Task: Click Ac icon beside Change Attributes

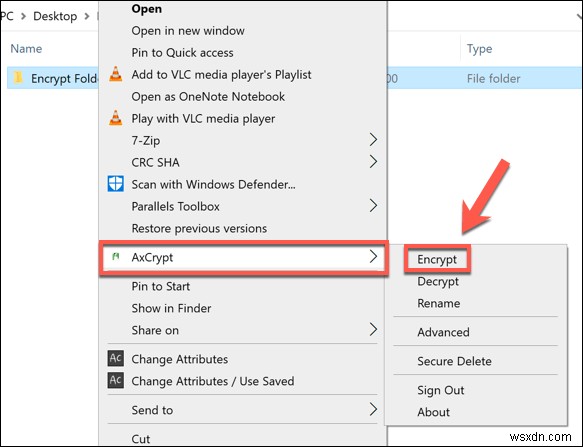Action: click(x=116, y=358)
